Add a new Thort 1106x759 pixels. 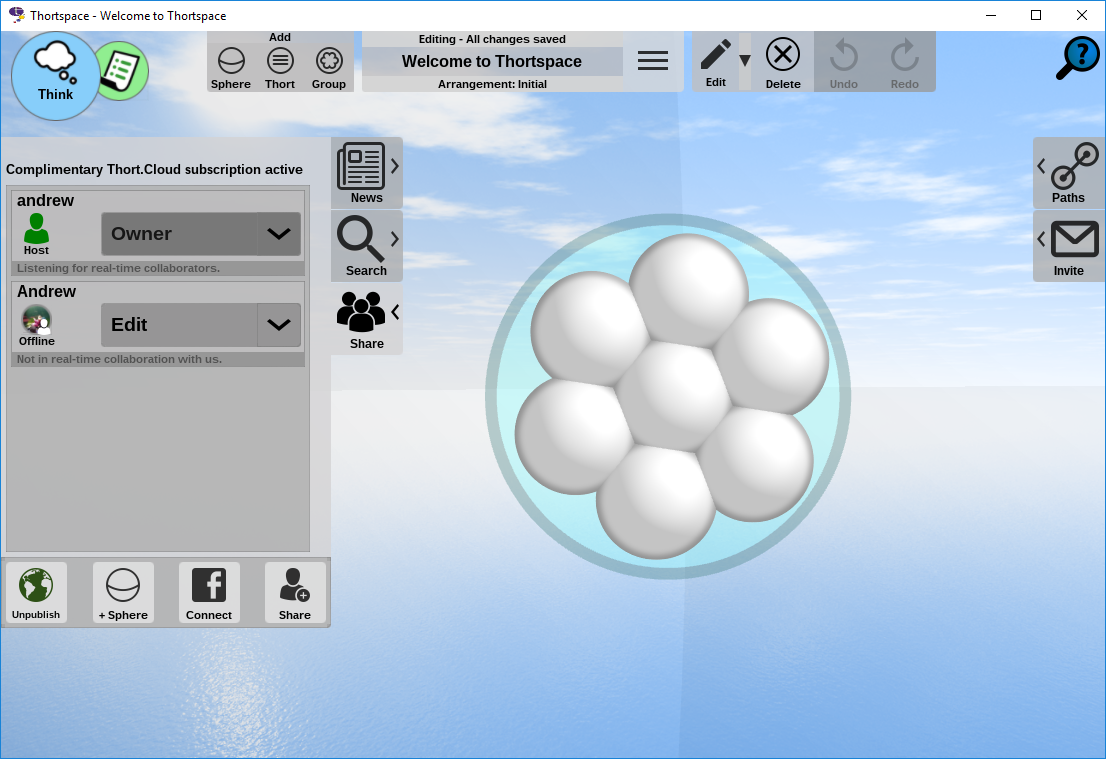point(280,68)
